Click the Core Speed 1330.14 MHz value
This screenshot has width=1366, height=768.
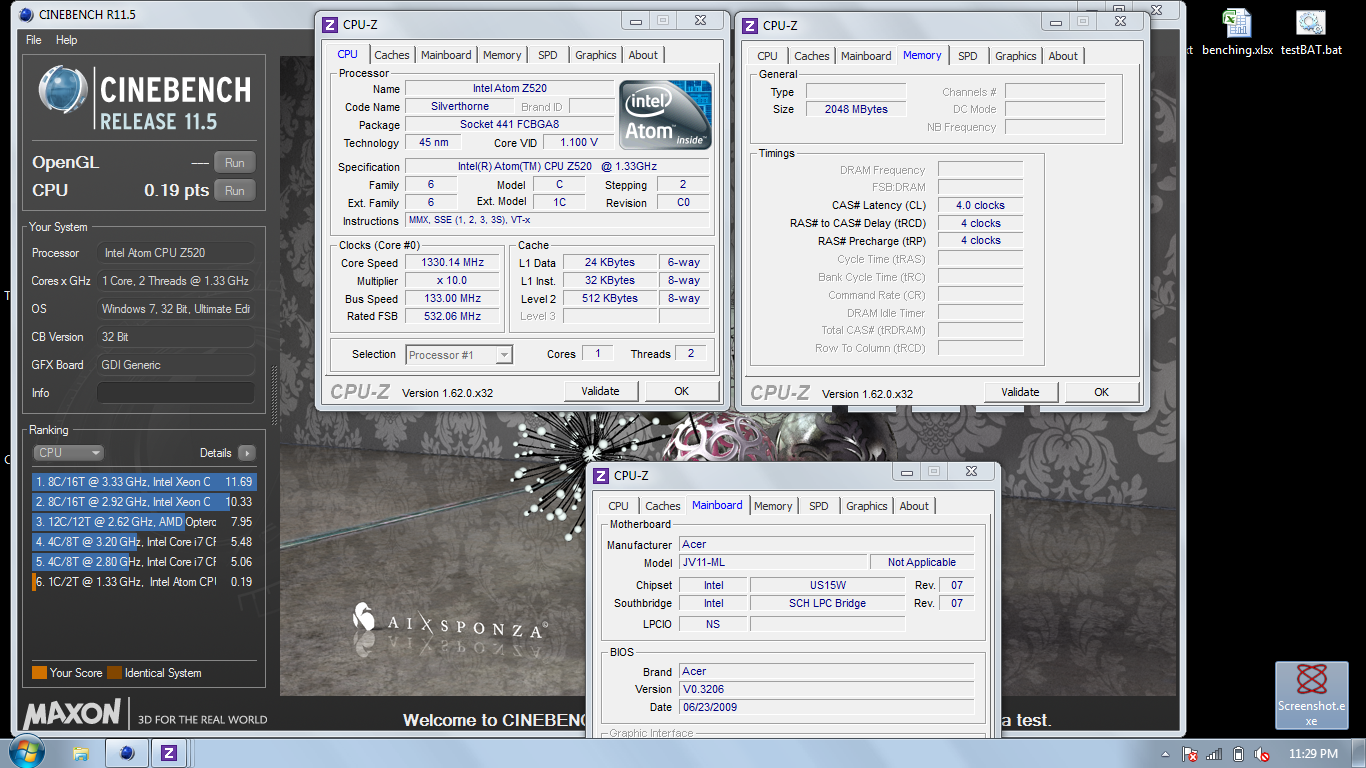tap(452, 263)
